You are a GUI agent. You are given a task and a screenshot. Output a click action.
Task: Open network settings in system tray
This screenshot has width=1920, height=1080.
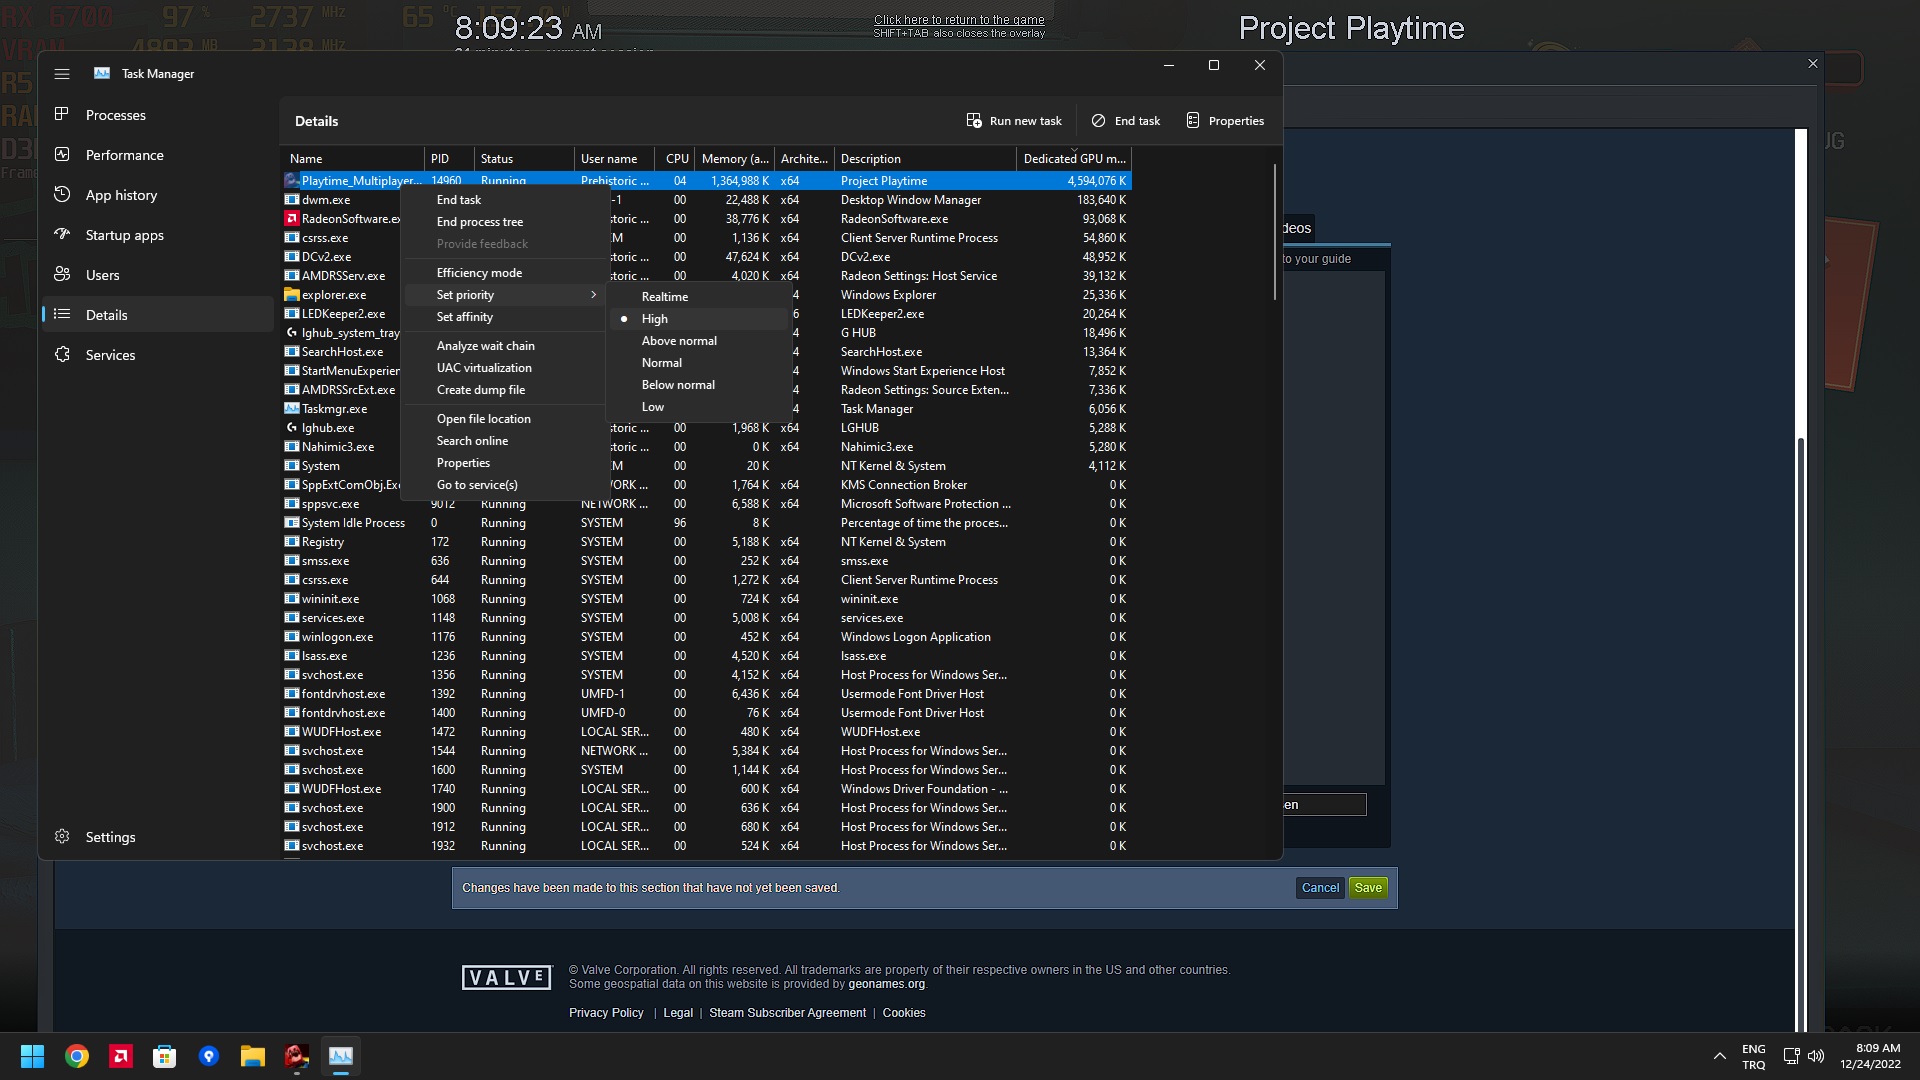click(x=1791, y=1056)
